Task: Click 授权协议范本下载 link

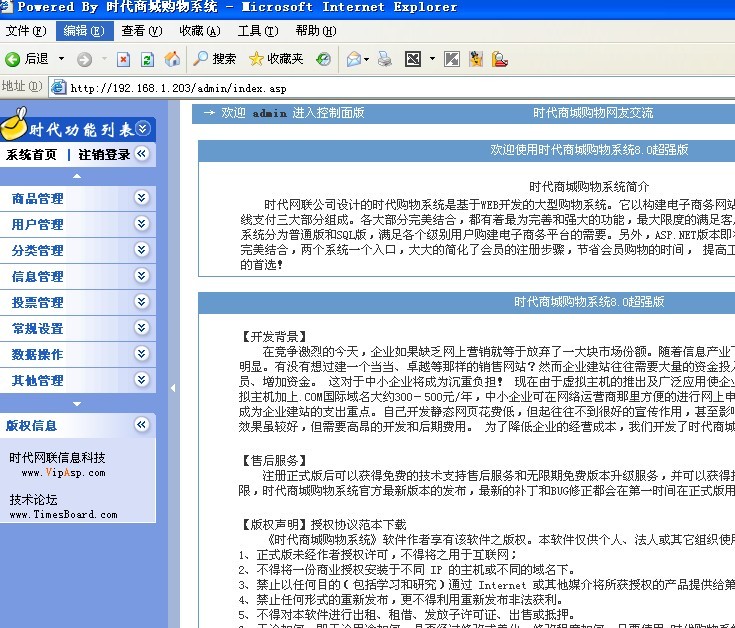Action: 358,525
